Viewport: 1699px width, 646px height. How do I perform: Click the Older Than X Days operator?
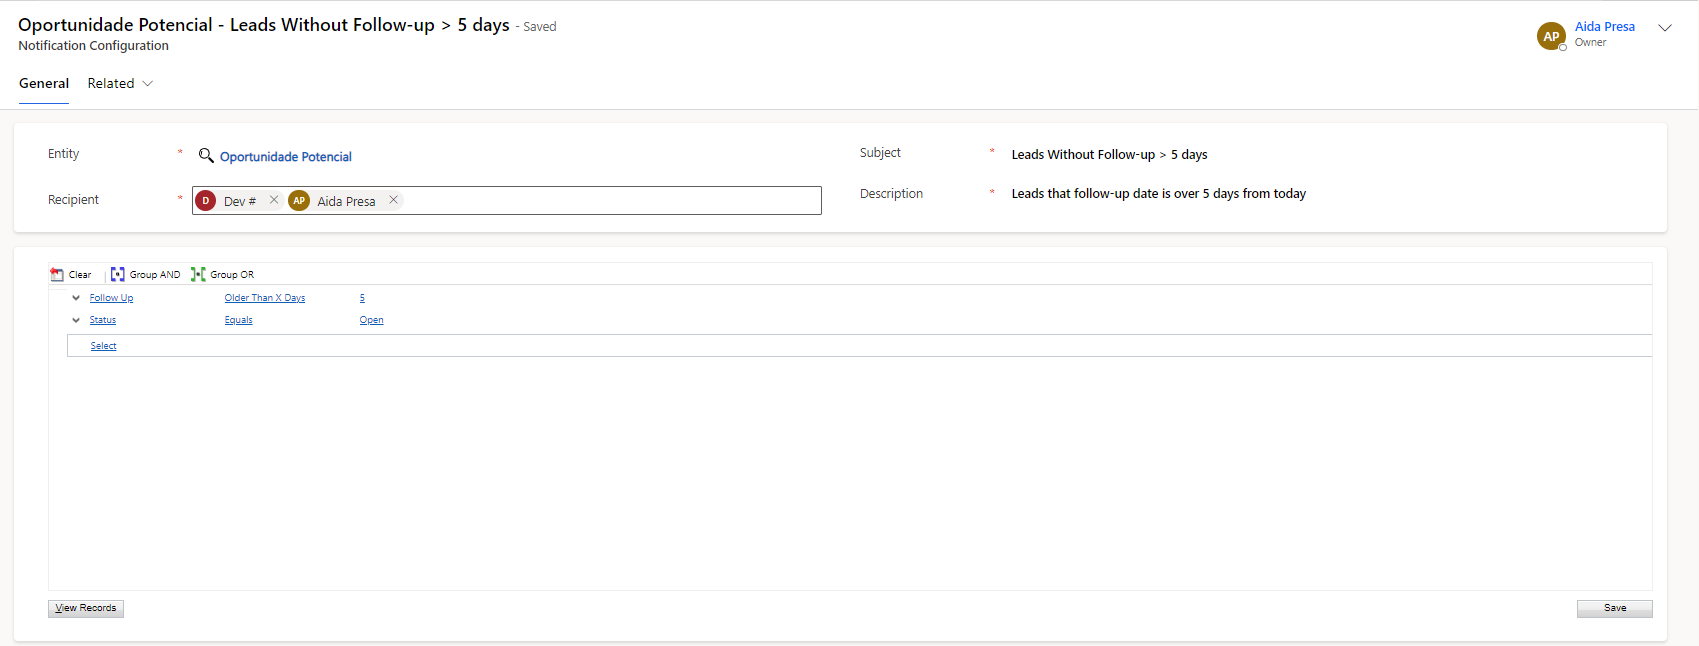[x=265, y=298]
